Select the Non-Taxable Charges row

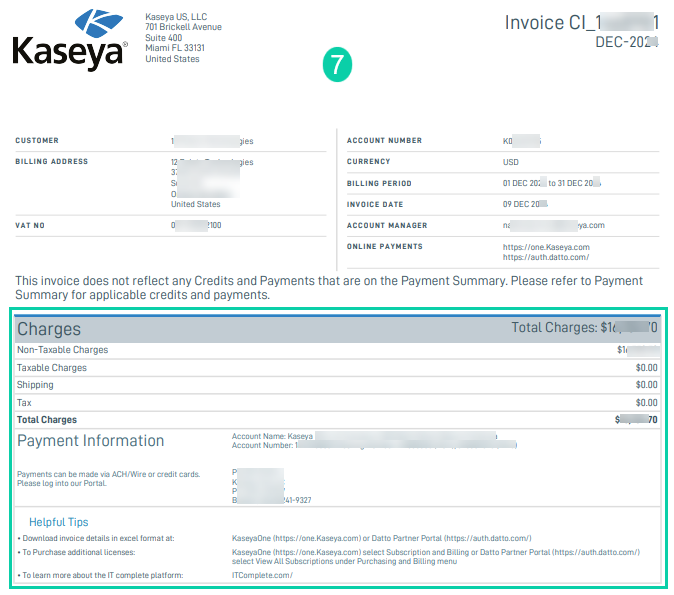62,350
